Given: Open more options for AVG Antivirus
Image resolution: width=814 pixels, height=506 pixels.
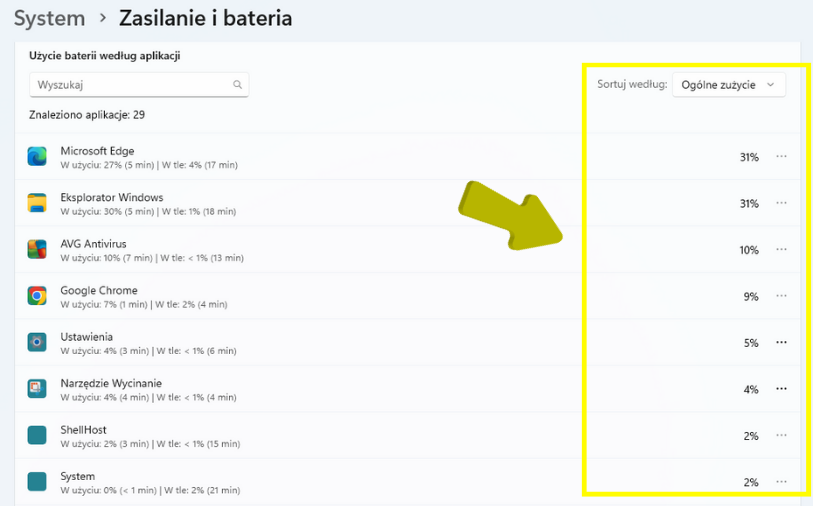Looking at the screenshot, I should pos(782,250).
